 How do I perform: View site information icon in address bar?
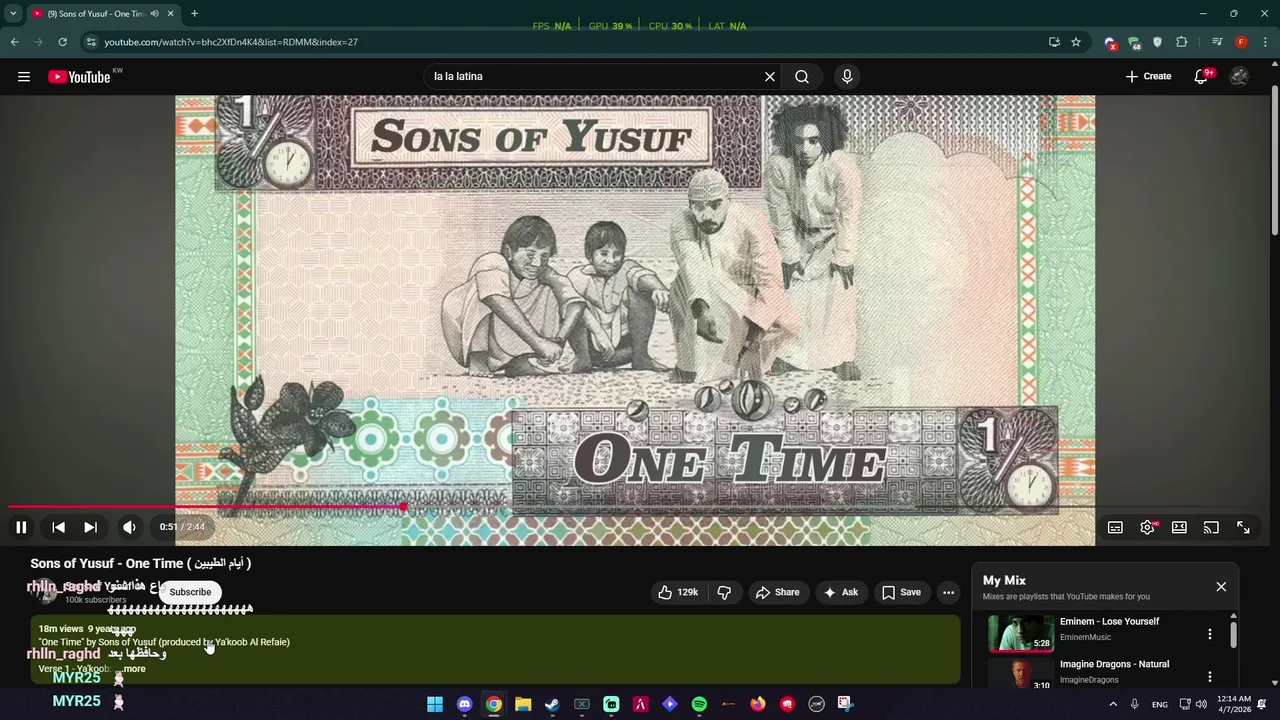91,42
